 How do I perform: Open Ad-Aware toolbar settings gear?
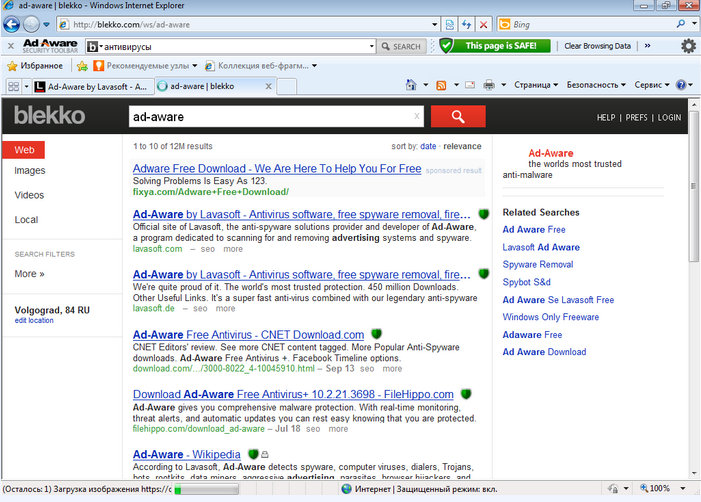pos(688,46)
